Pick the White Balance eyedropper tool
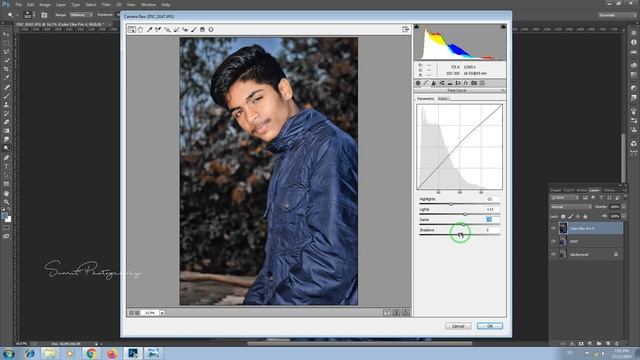The height and width of the screenshot is (360, 640). [150, 29]
